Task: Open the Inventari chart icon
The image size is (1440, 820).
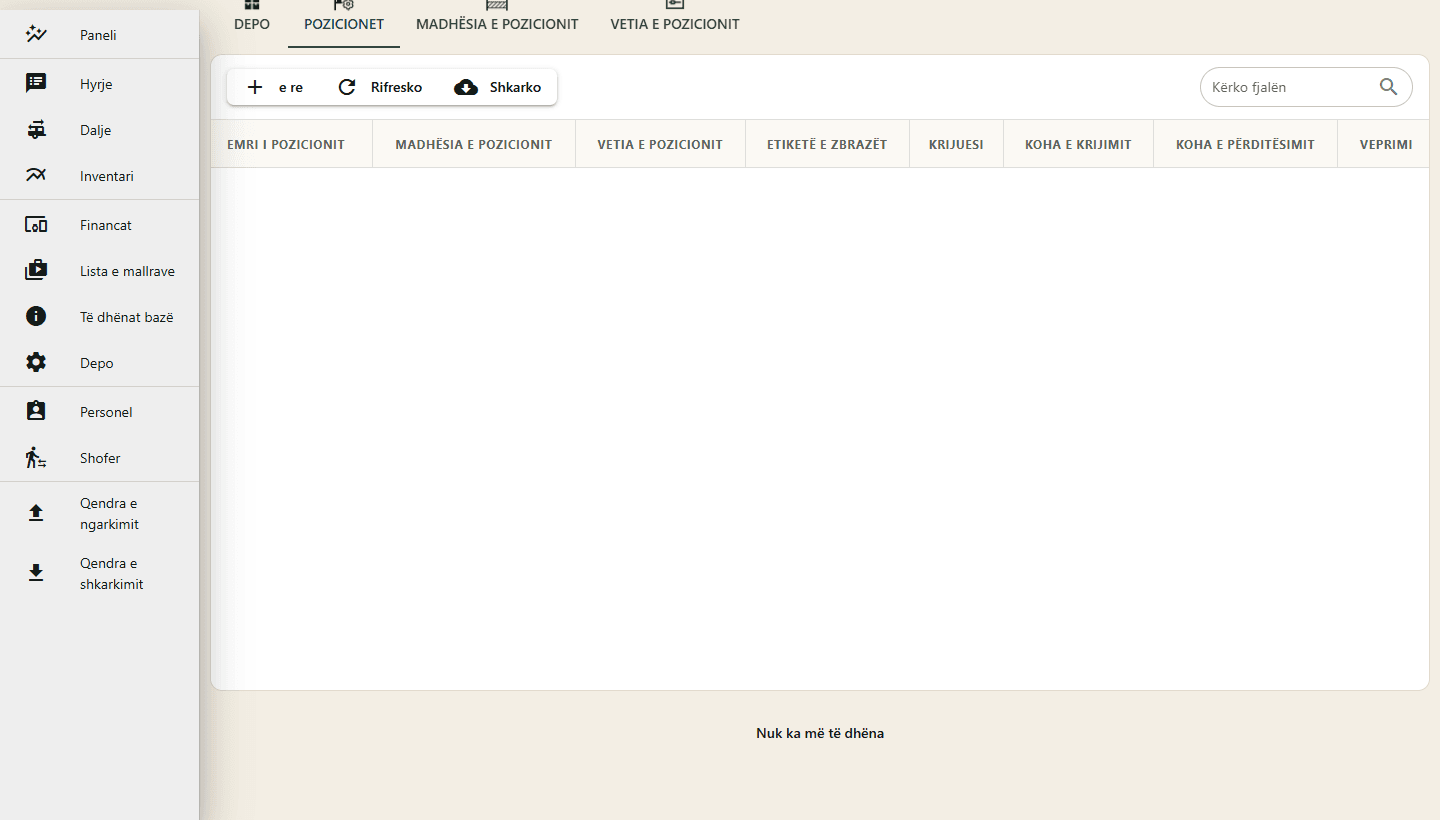Action: (x=36, y=176)
